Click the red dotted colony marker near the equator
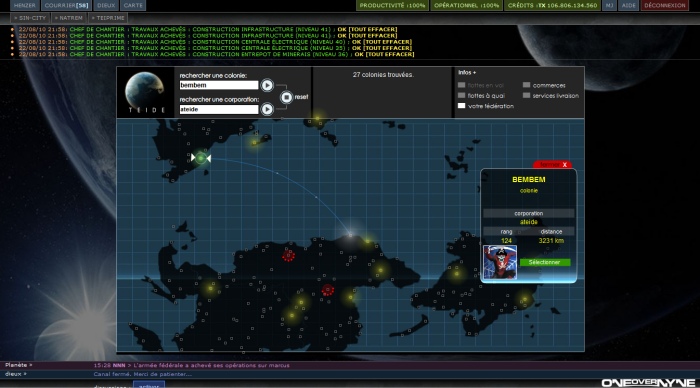700x388 pixels. tap(328, 290)
